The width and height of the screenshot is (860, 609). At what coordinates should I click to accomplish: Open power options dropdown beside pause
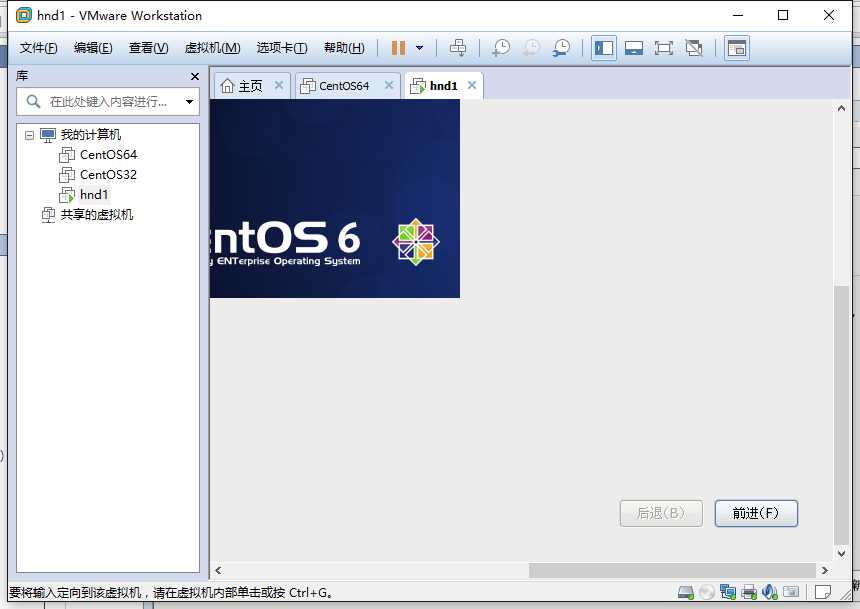[420, 48]
